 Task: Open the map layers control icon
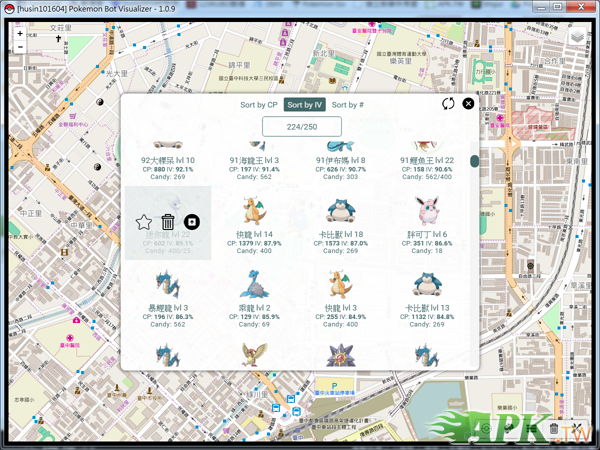[577, 37]
